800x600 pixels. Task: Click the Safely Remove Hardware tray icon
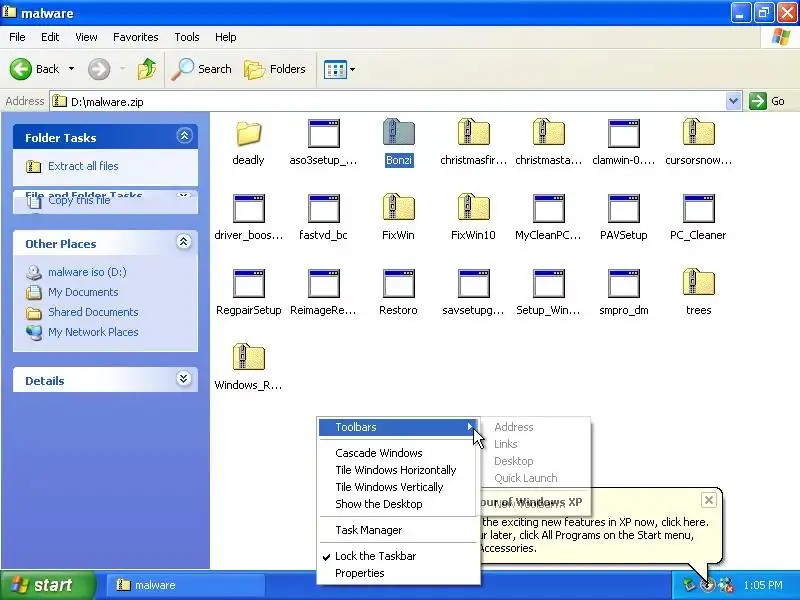click(689, 585)
